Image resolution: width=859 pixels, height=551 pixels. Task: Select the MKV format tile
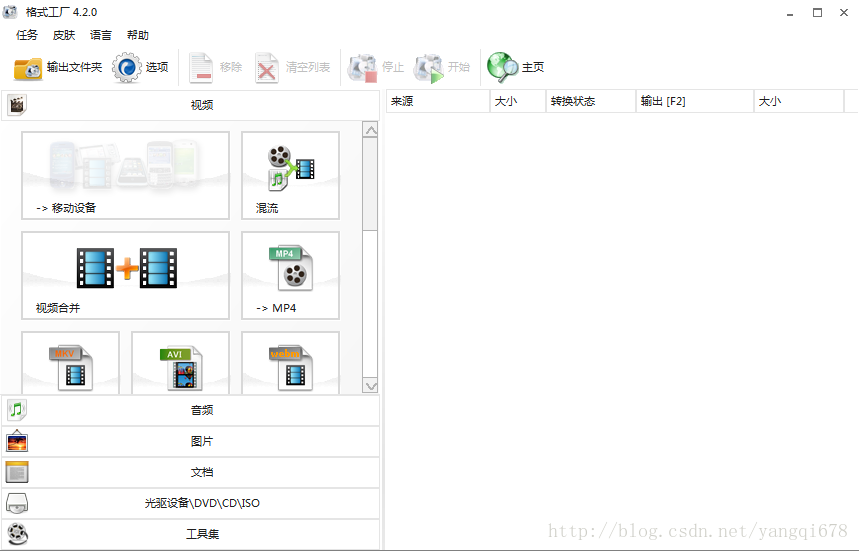point(71,363)
